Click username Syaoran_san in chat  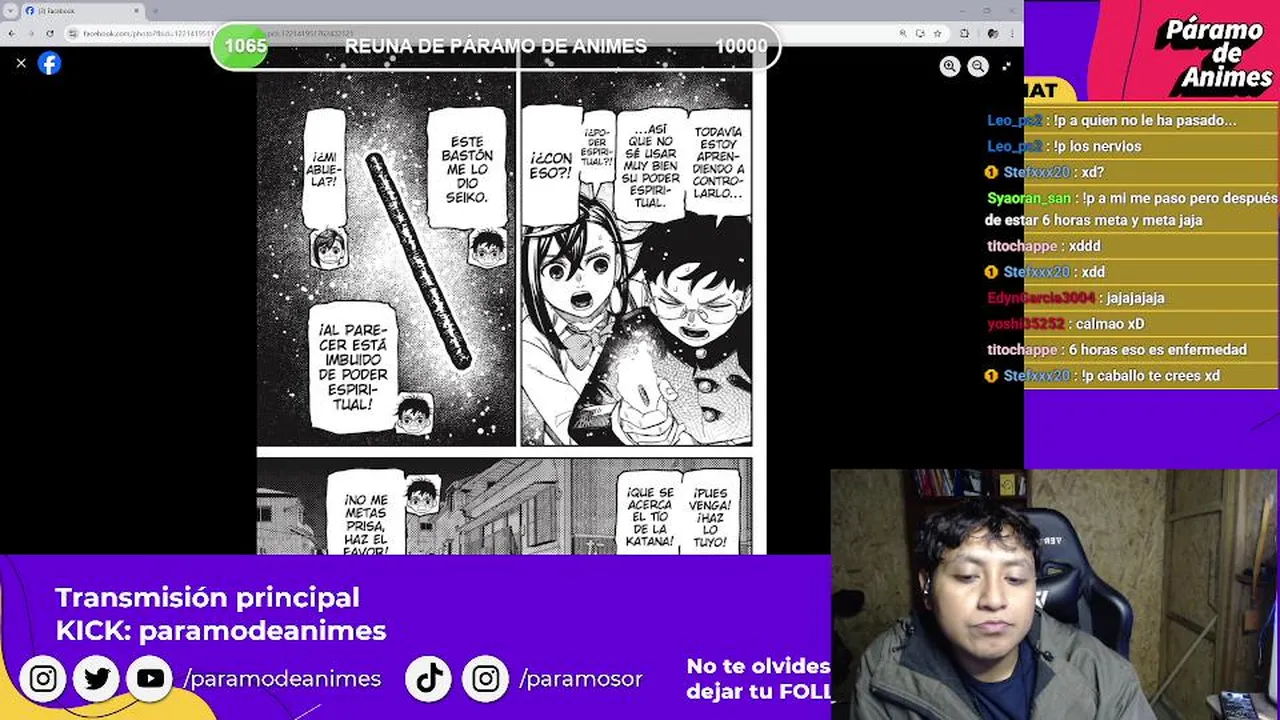point(1029,198)
